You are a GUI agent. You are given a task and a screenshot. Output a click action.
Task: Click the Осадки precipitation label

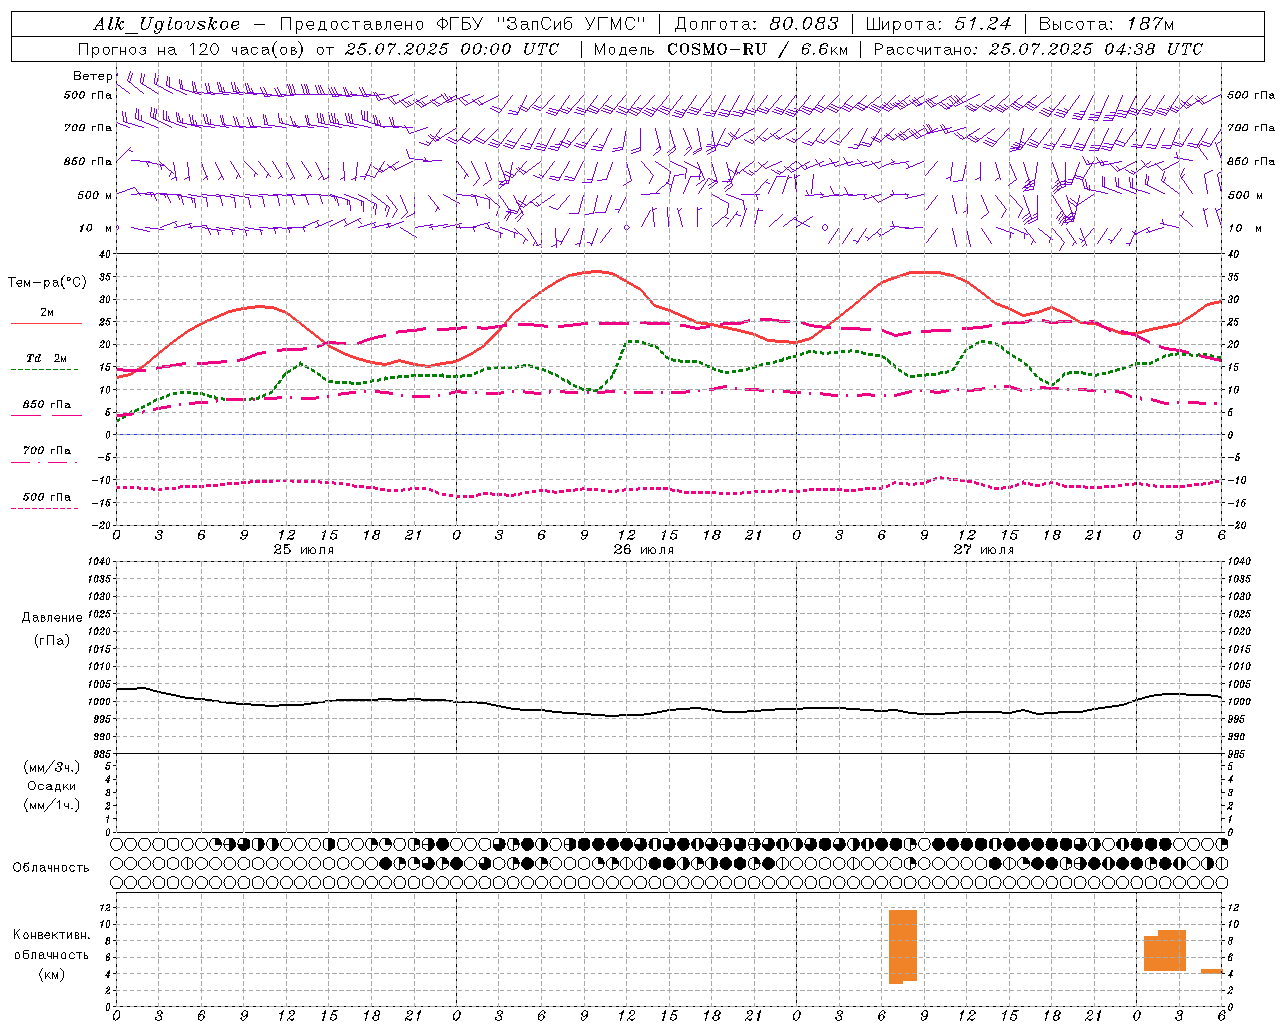(52, 786)
